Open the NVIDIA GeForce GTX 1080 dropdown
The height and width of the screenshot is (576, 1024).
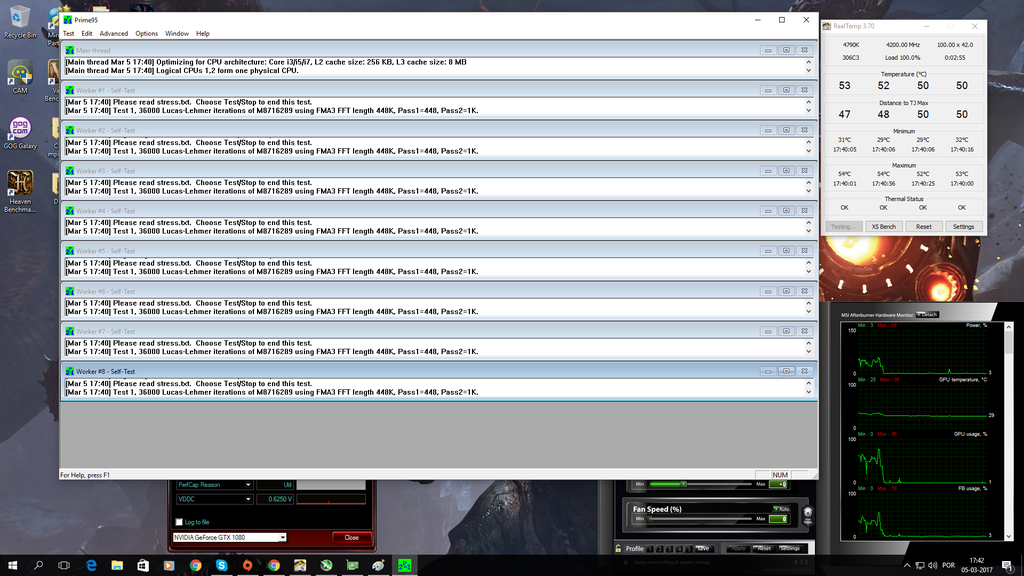click(229, 537)
